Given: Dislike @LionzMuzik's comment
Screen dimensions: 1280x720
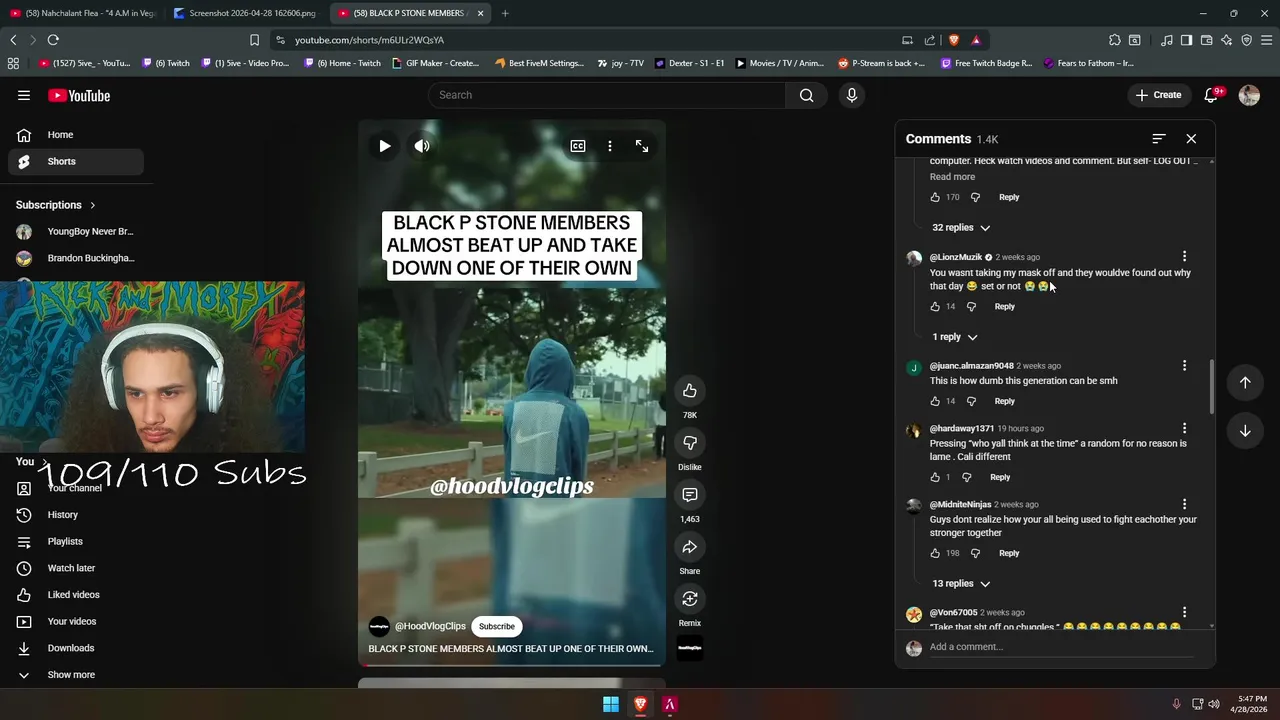Looking at the screenshot, I should (971, 307).
